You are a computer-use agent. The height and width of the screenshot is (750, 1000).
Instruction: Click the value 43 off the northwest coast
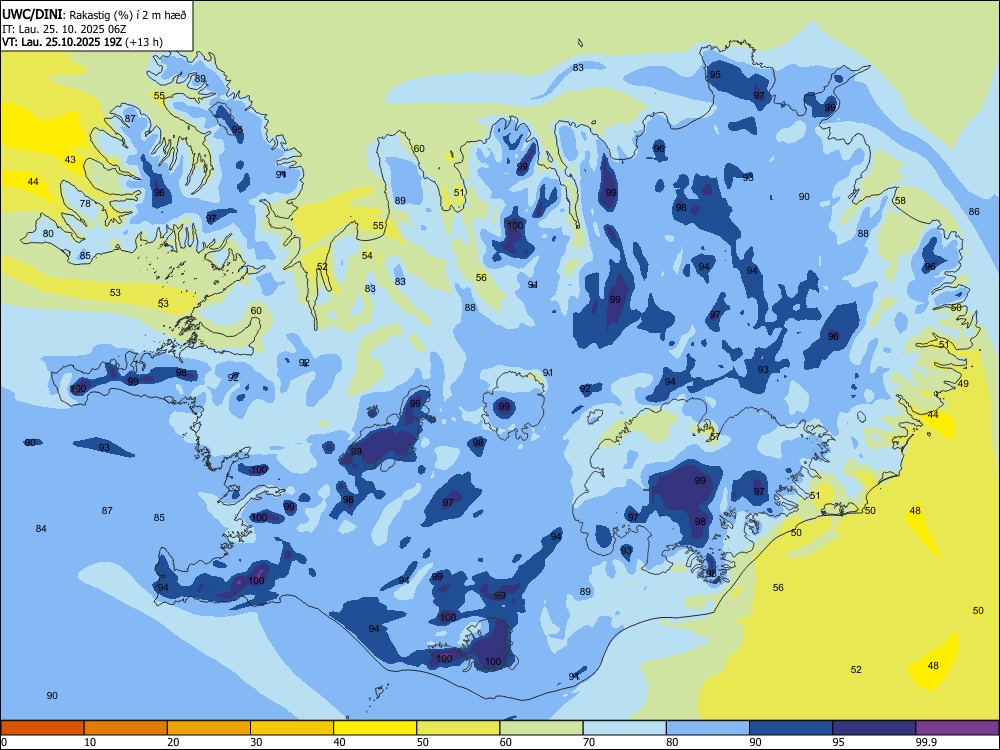(70, 159)
